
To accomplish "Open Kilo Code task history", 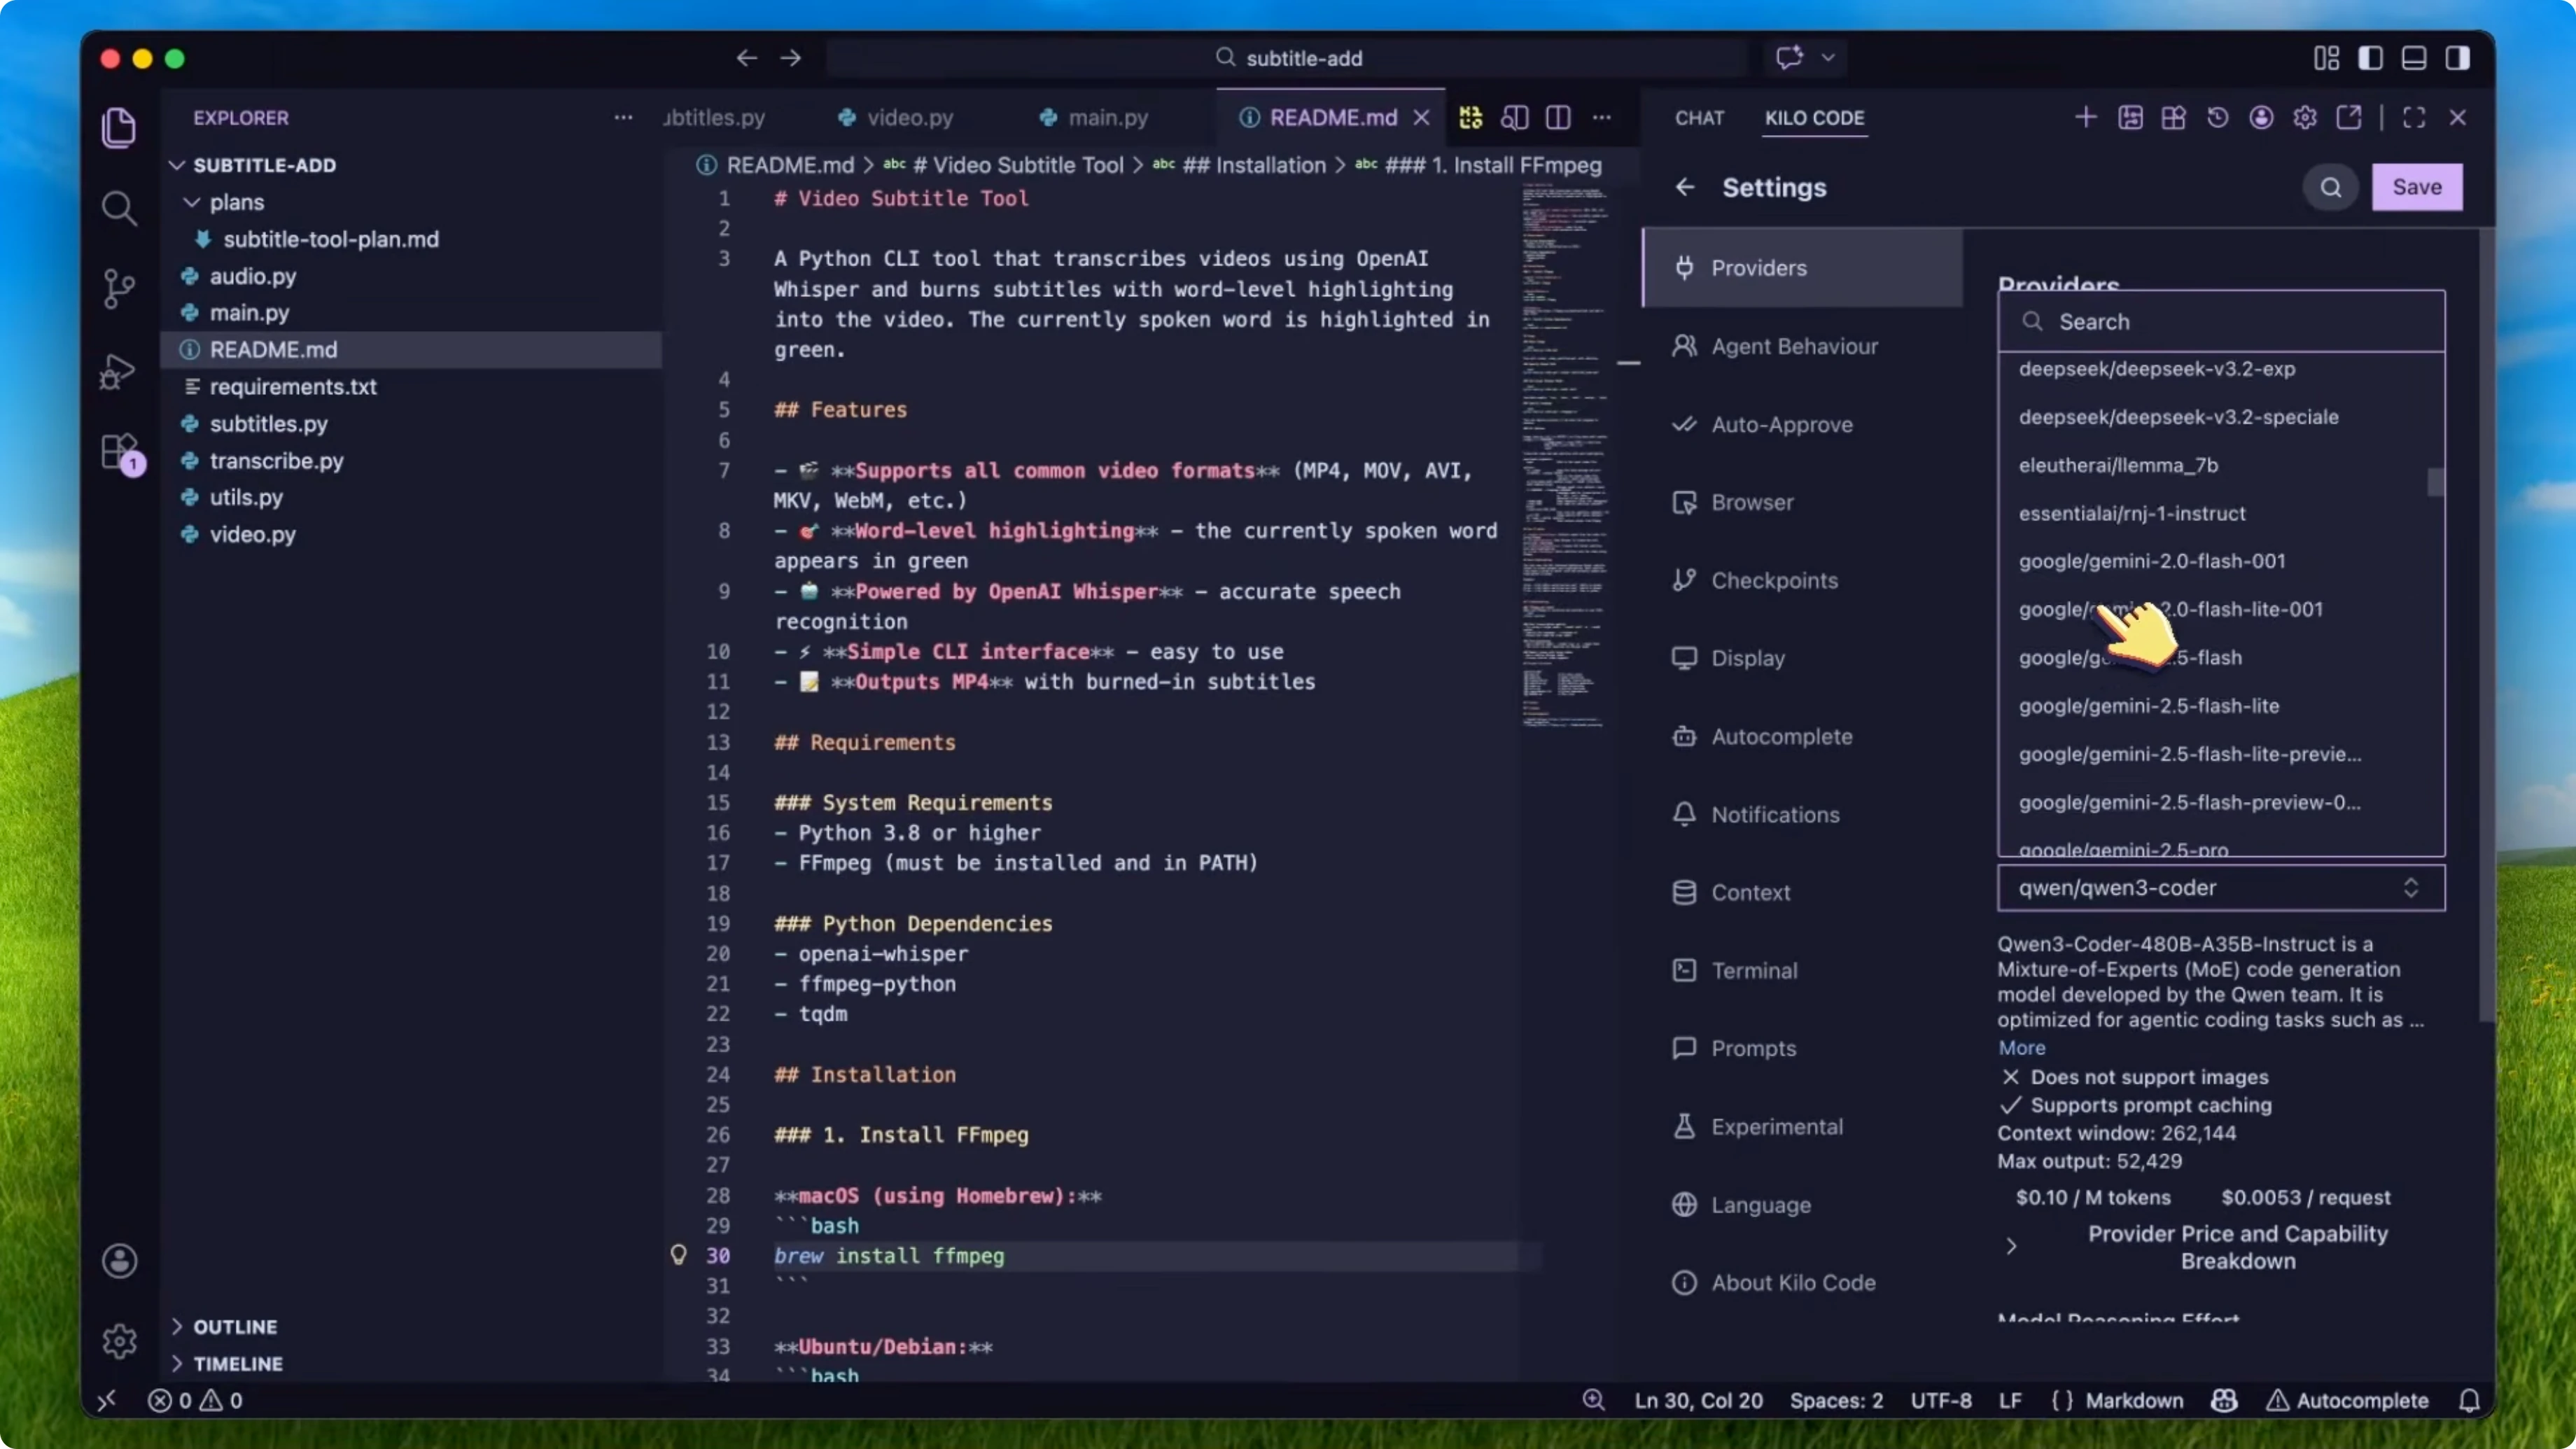I will click(x=2217, y=117).
